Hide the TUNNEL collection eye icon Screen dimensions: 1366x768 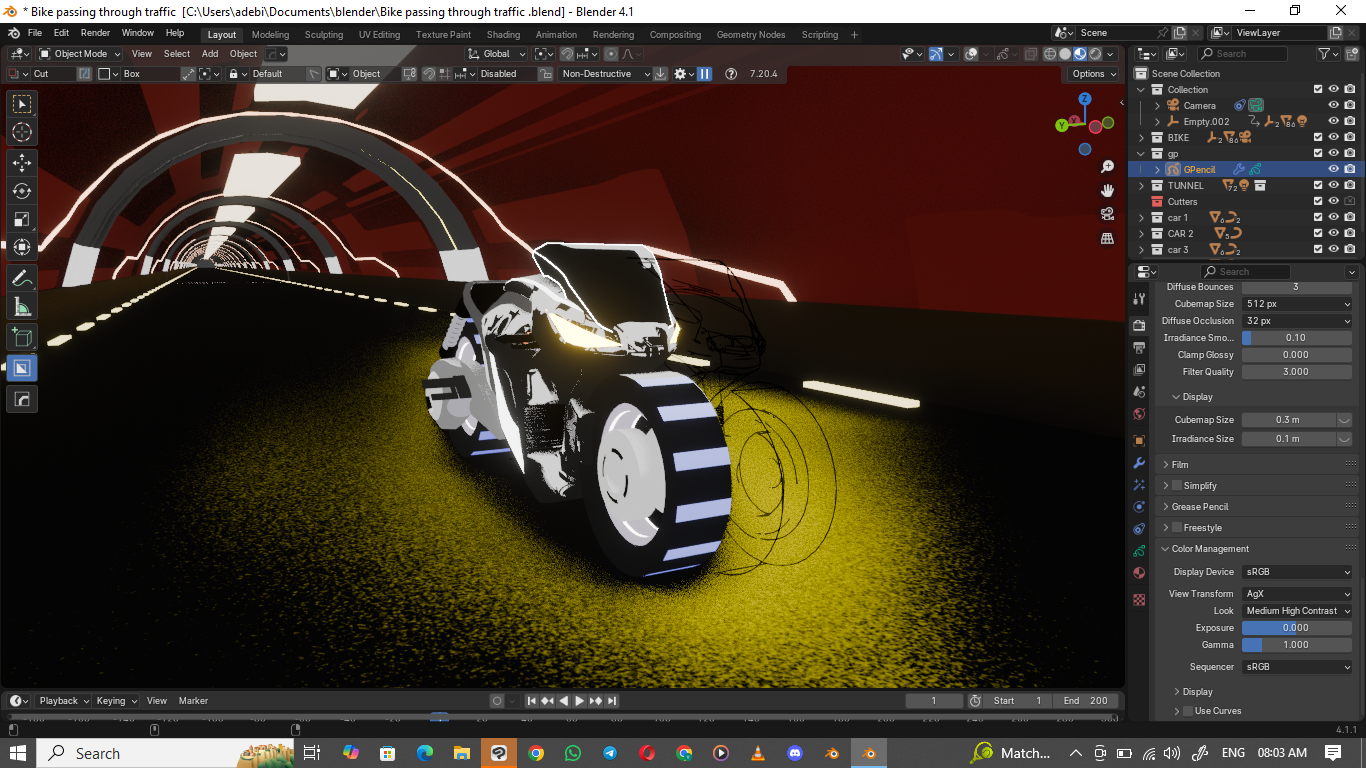1333,185
